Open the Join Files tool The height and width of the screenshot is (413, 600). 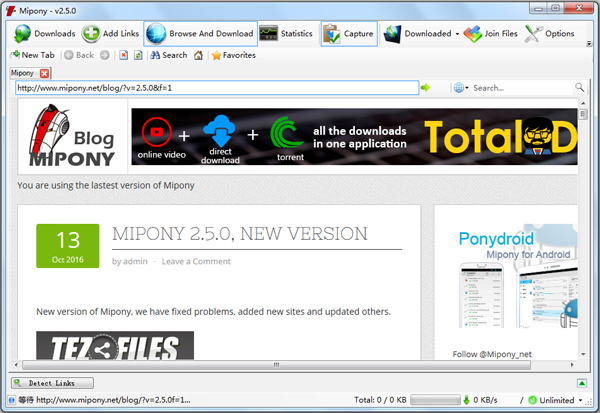[x=491, y=34]
